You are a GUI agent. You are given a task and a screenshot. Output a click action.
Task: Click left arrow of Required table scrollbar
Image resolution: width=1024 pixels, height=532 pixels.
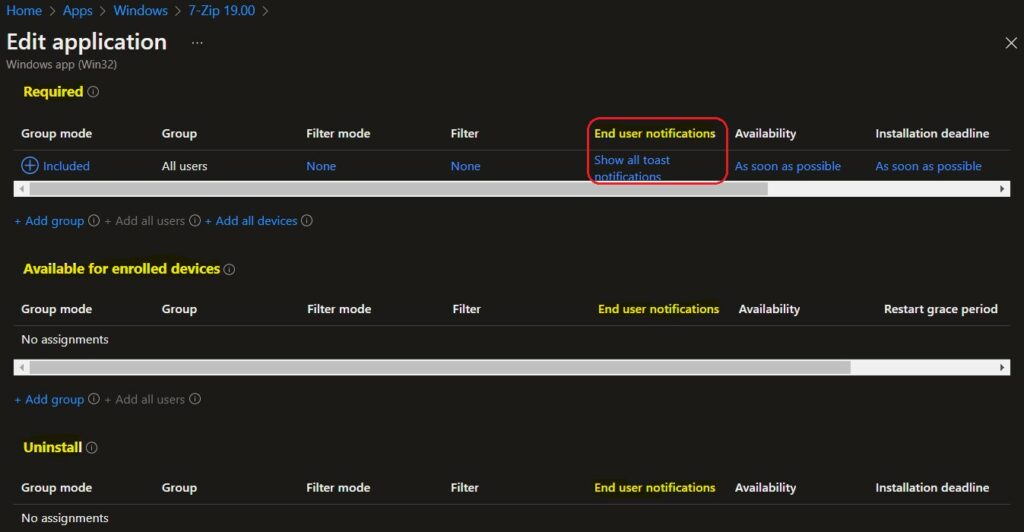[22, 189]
